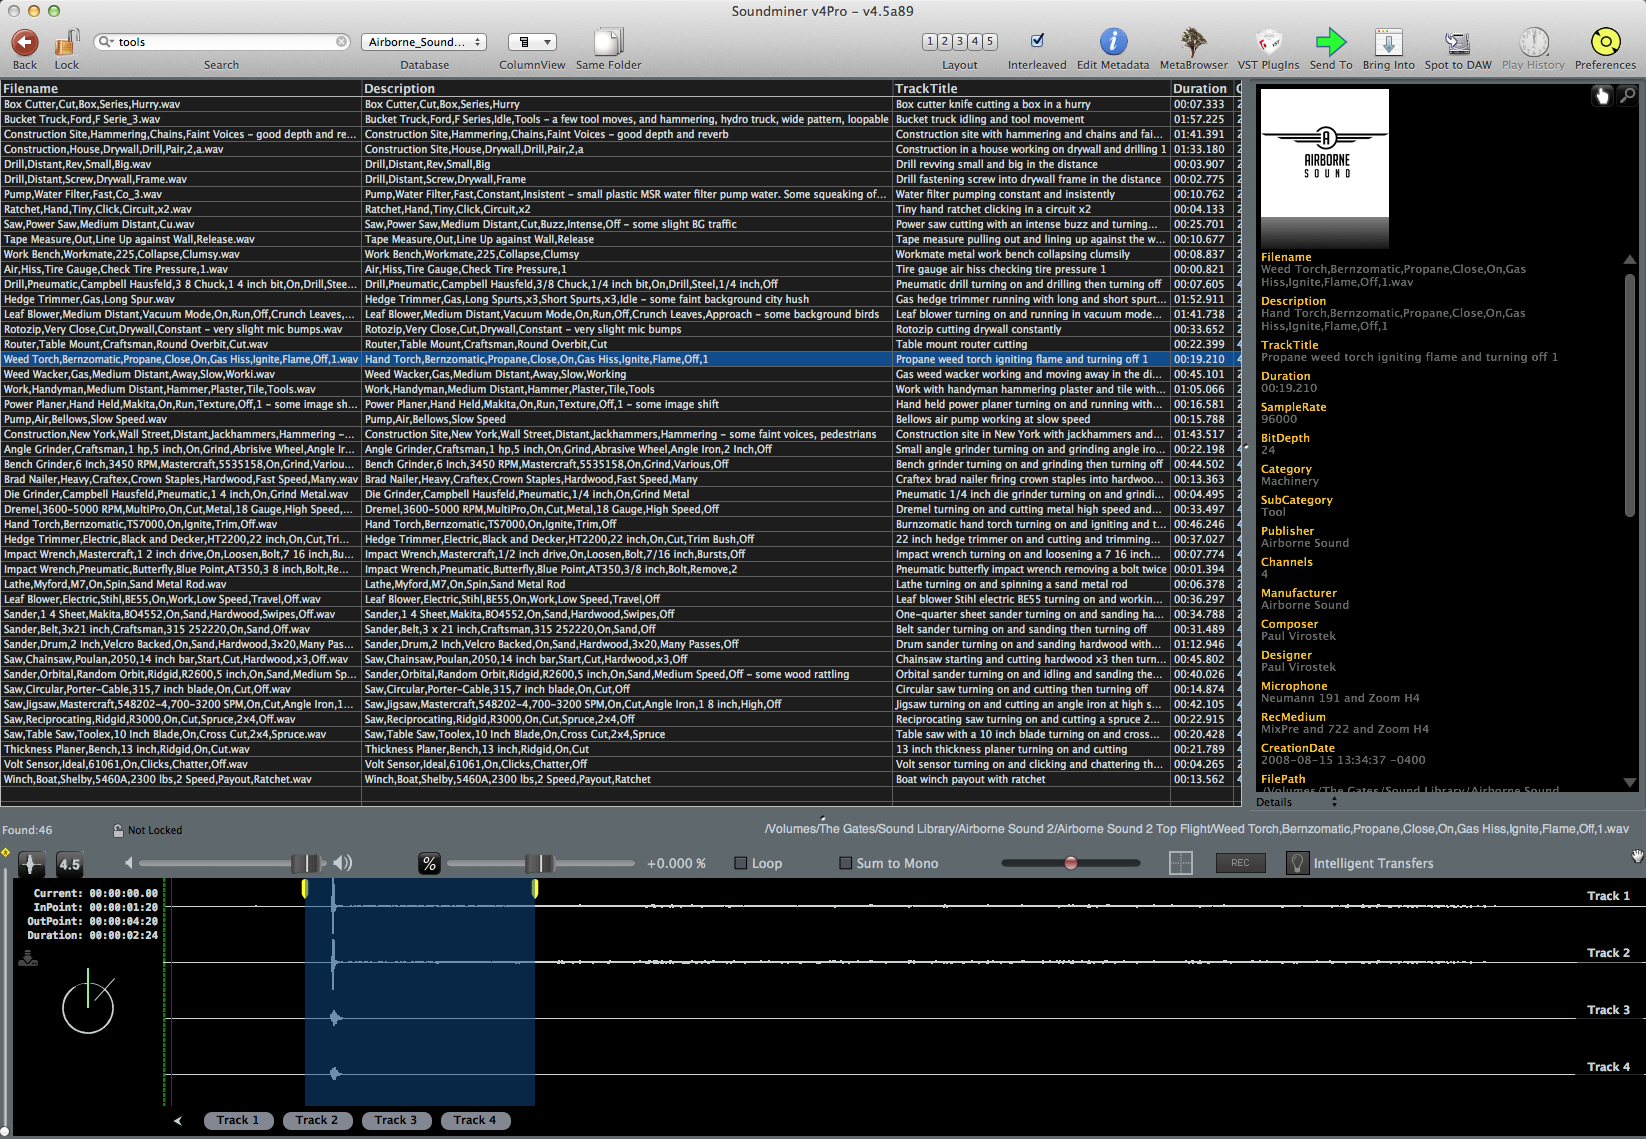Switch to layout 4
Viewport: 1646px width, 1139px height.
tap(975, 42)
